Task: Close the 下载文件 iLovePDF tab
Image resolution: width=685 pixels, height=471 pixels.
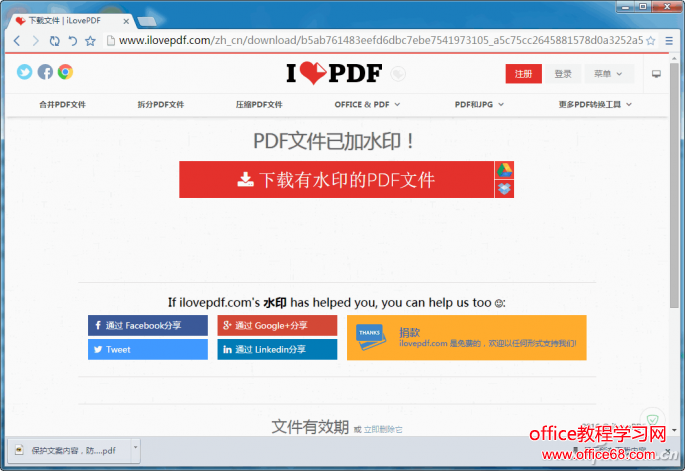Action: [126, 21]
